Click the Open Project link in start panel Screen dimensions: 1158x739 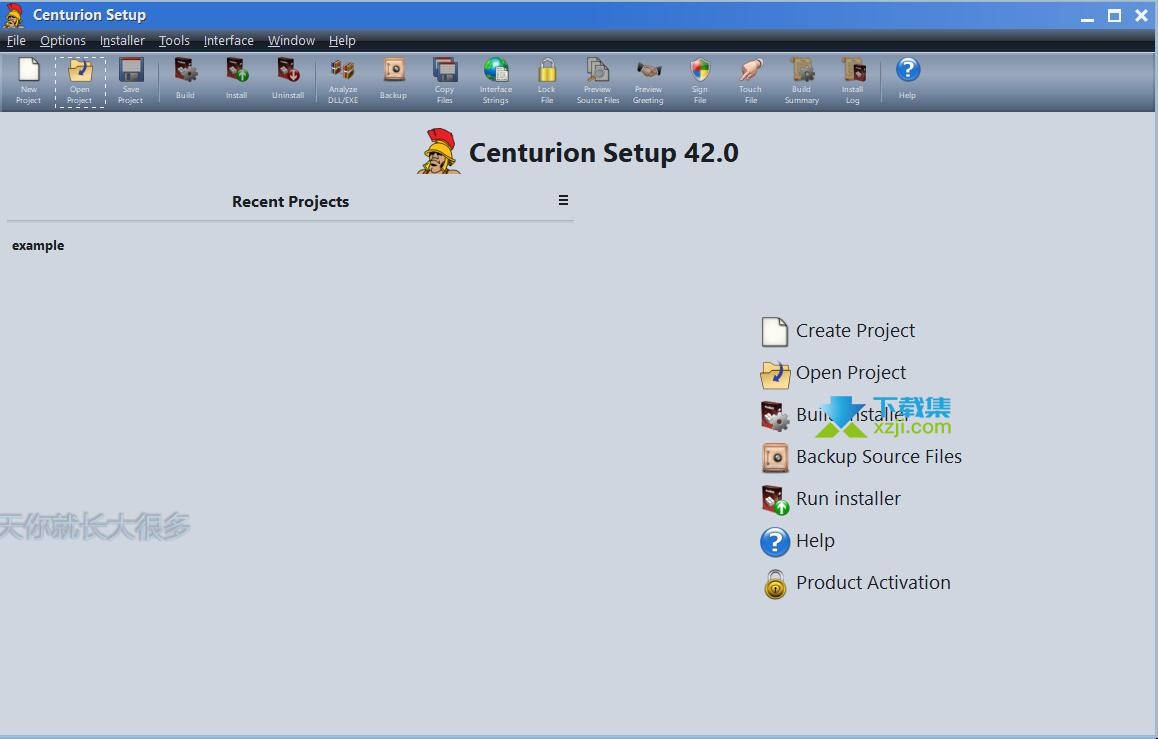[x=851, y=373]
